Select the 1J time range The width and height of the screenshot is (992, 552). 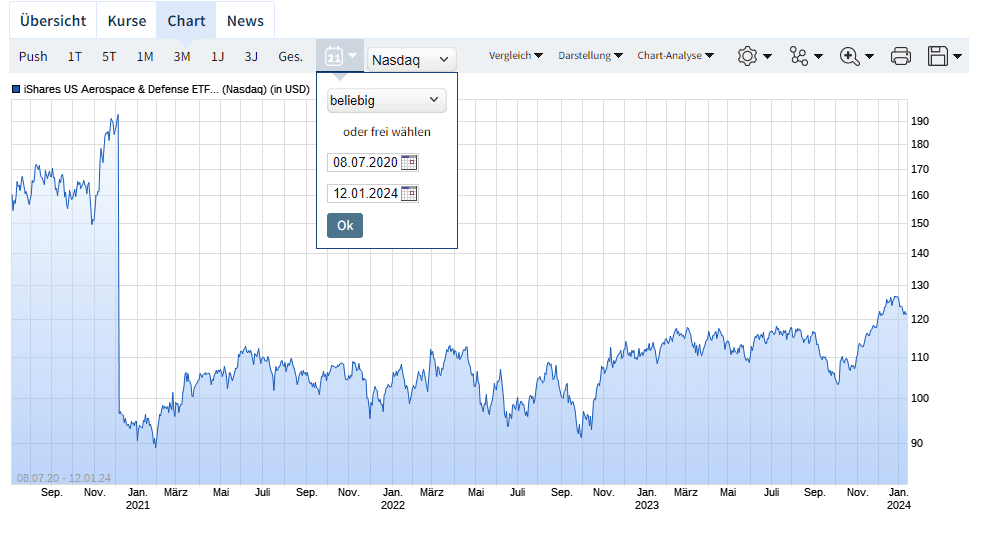coord(218,57)
